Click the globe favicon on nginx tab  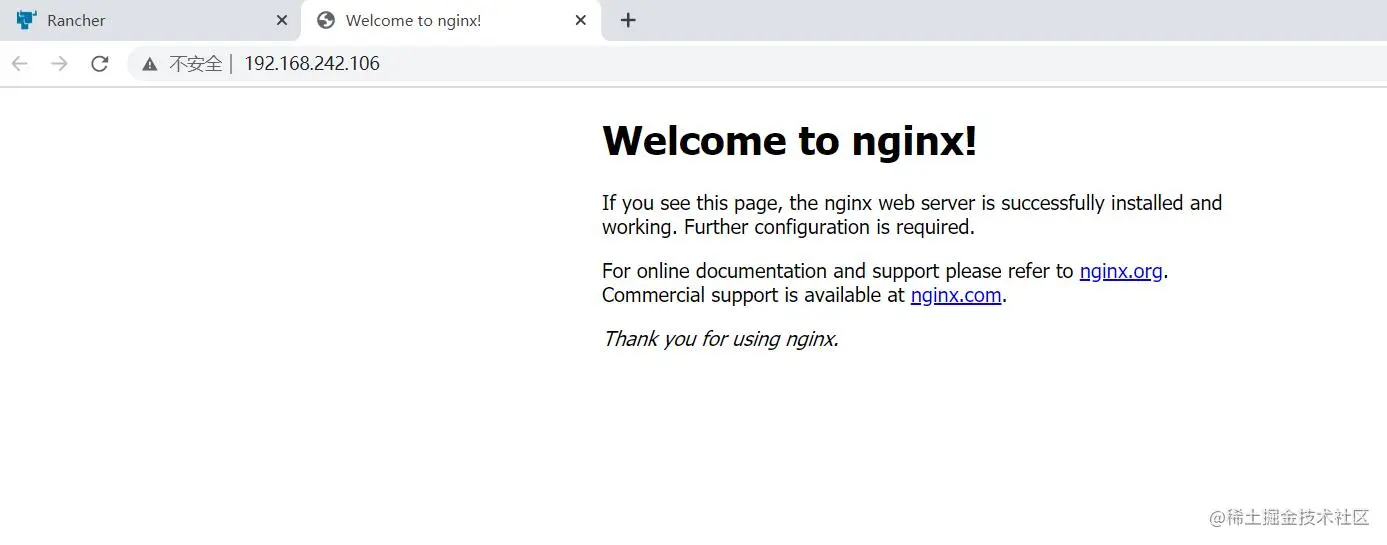click(325, 20)
